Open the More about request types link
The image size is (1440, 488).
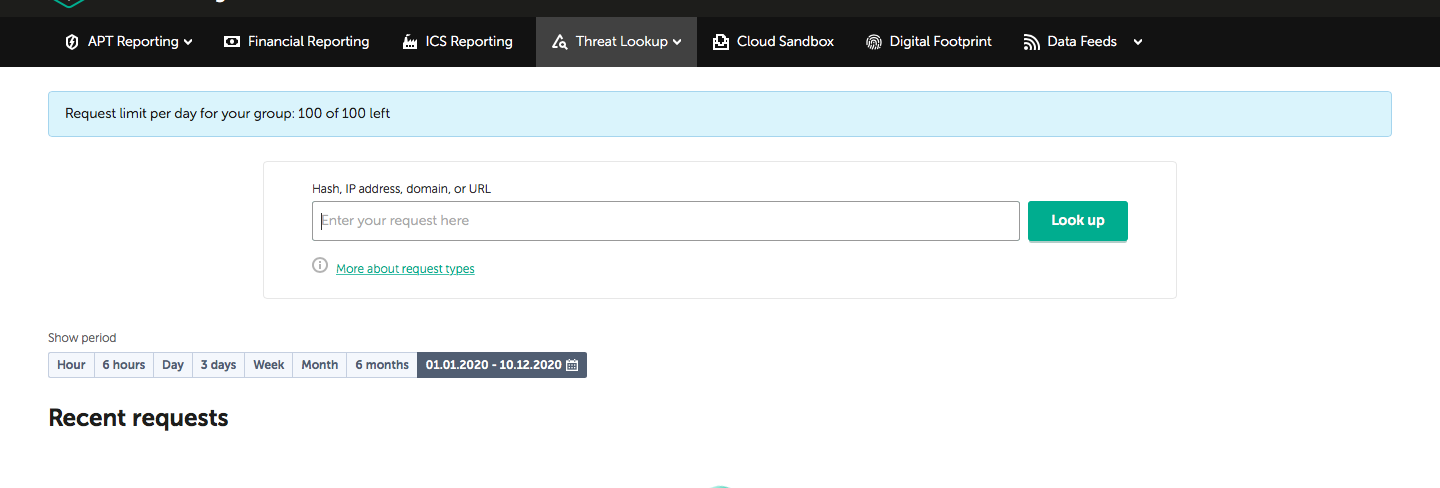pos(405,269)
